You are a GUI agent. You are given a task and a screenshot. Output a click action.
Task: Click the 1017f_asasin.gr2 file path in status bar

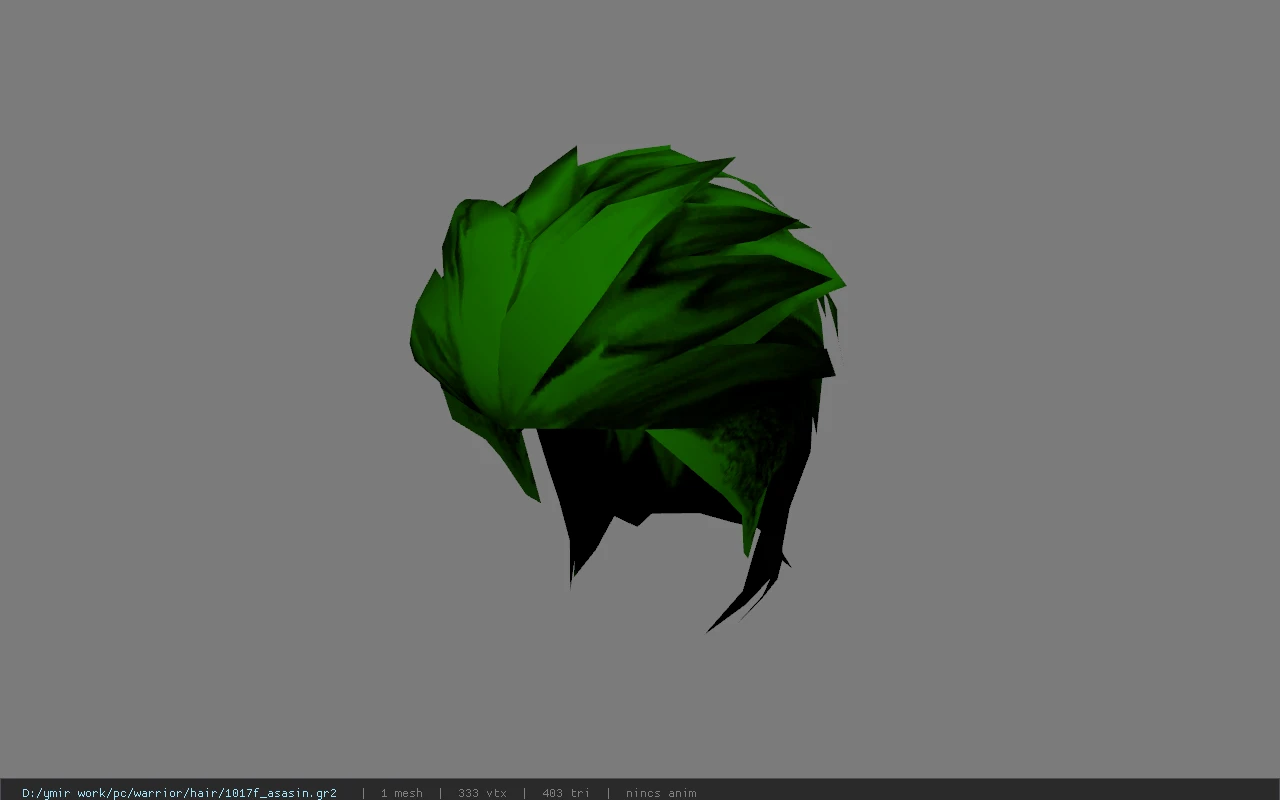coord(179,793)
